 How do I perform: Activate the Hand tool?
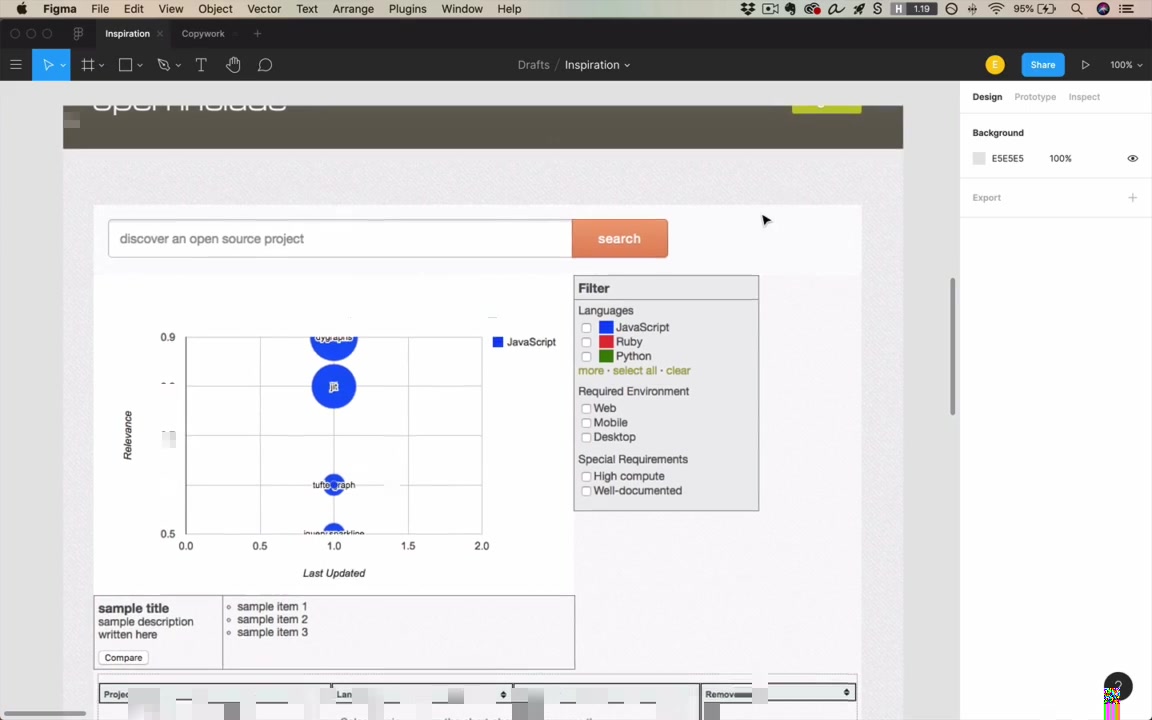click(233, 65)
